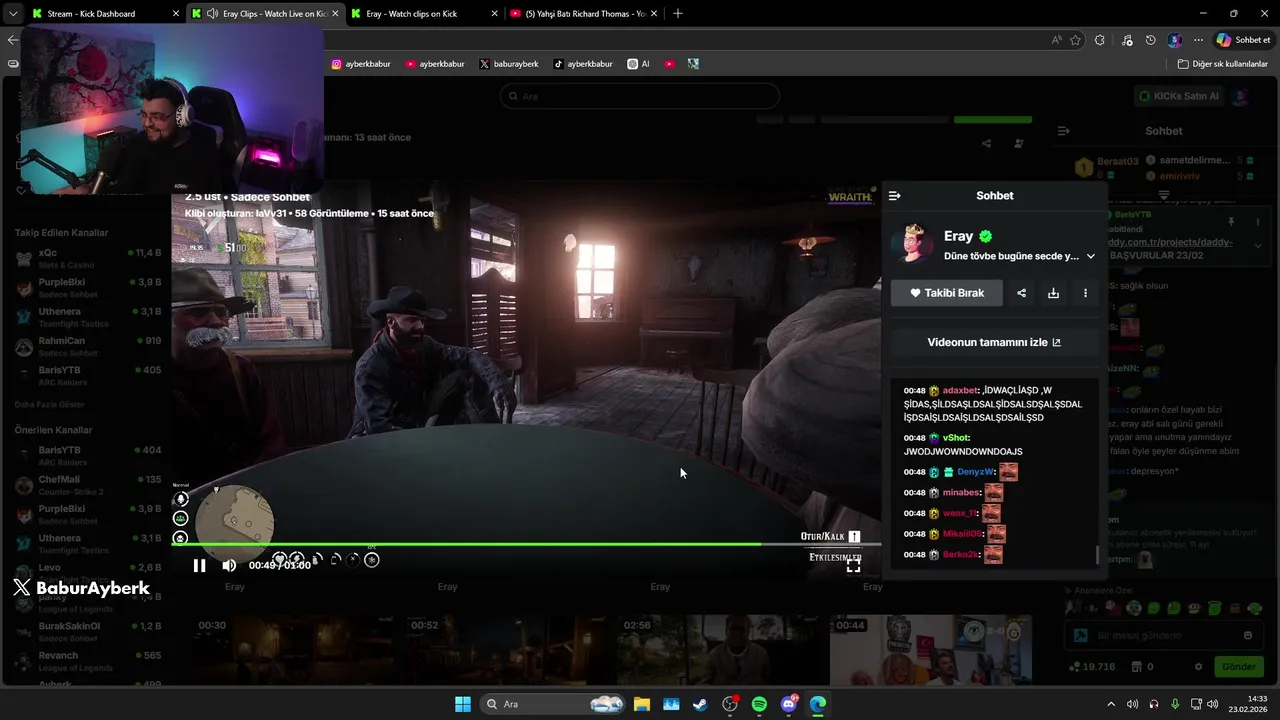This screenshot has height=720, width=1280.
Task: Open Microsoft Edge from taskbar
Action: point(818,704)
